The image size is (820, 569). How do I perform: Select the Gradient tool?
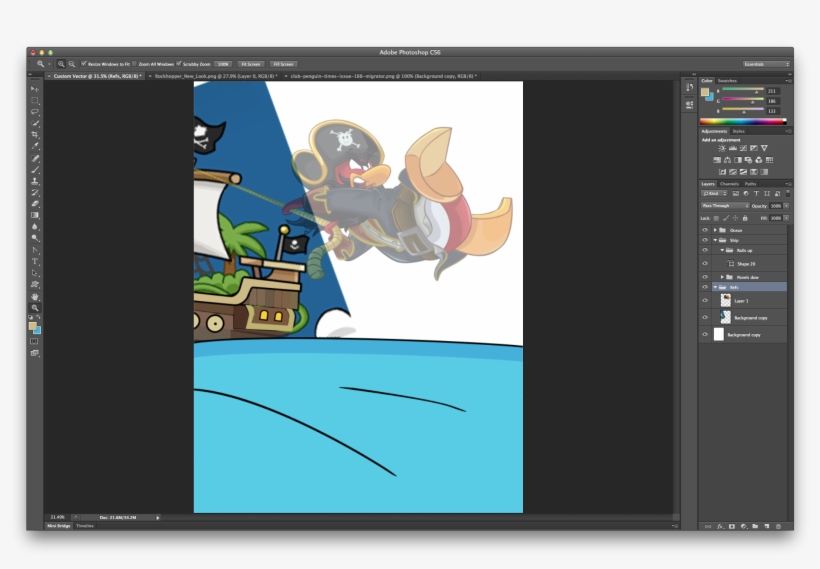[x=35, y=215]
